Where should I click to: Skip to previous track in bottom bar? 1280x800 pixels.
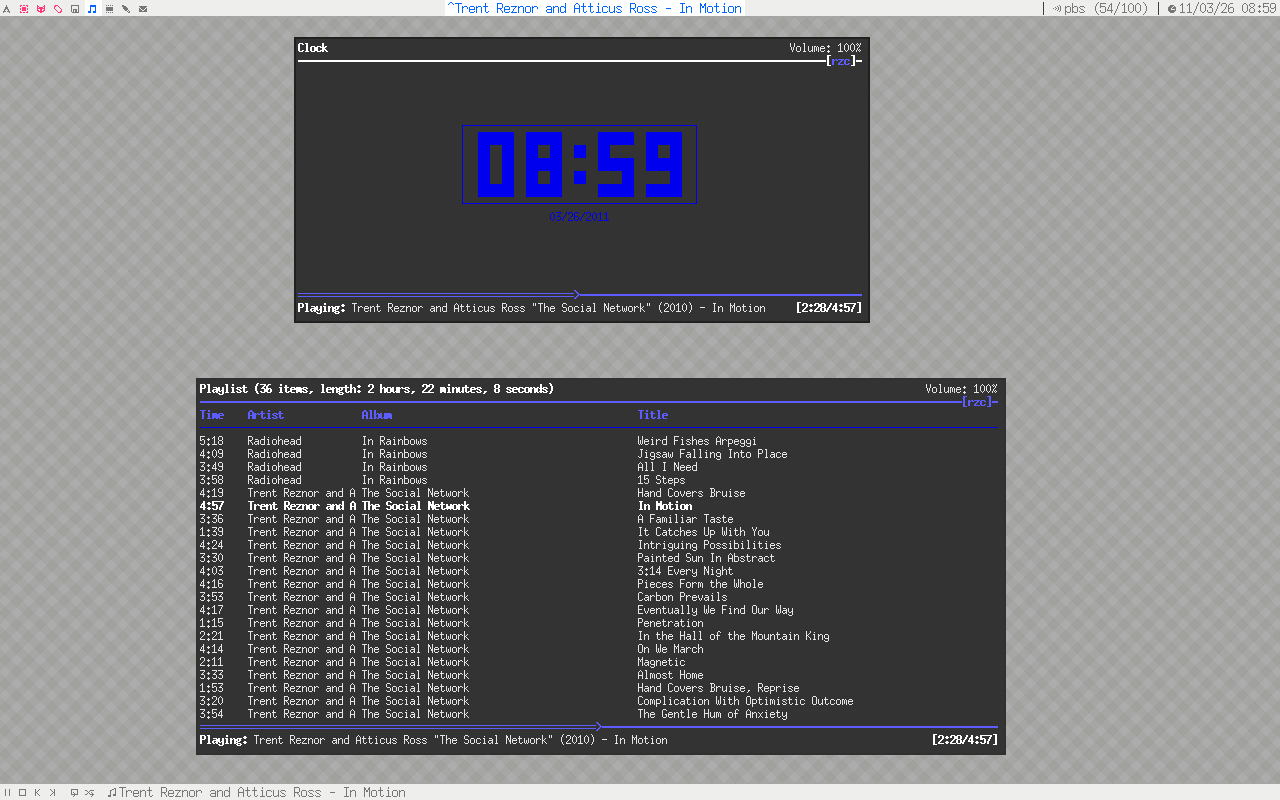coord(37,792)
